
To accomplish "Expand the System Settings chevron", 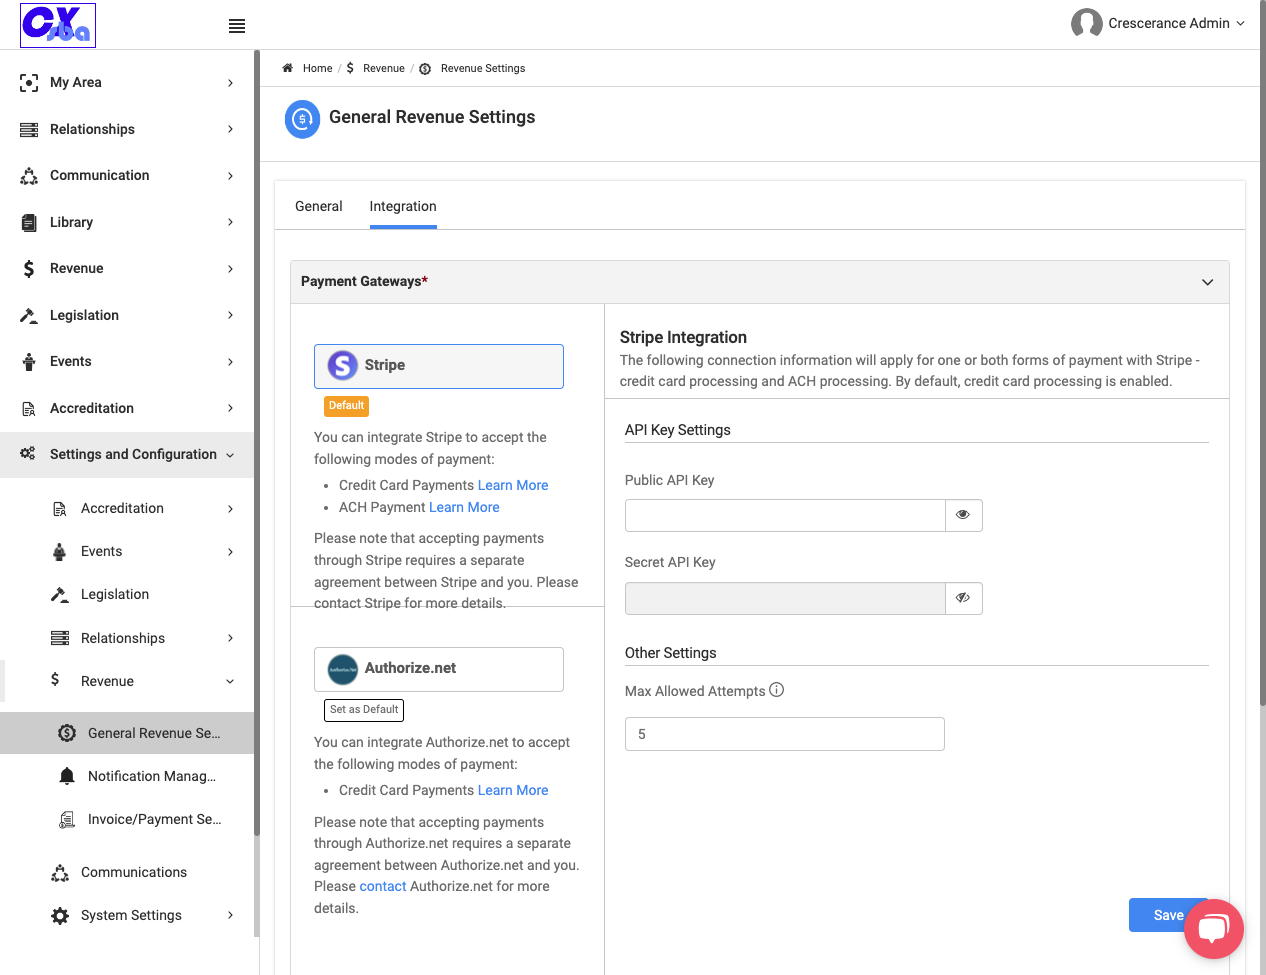I will 230,915.
